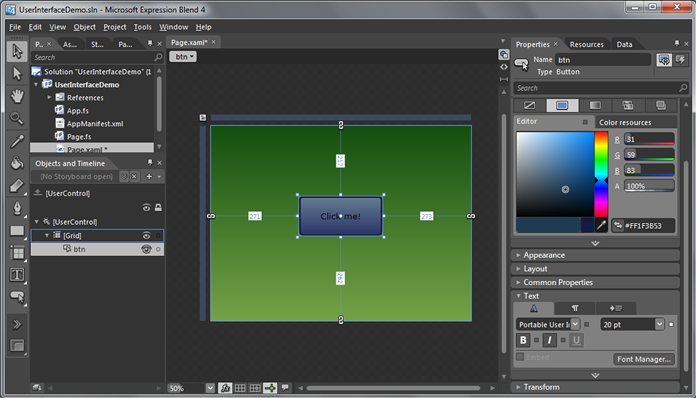Image resolution: width=696 pixels, height=398 pixels.
Task: Click the lock-all padlock icon
Action: point(158,208)
